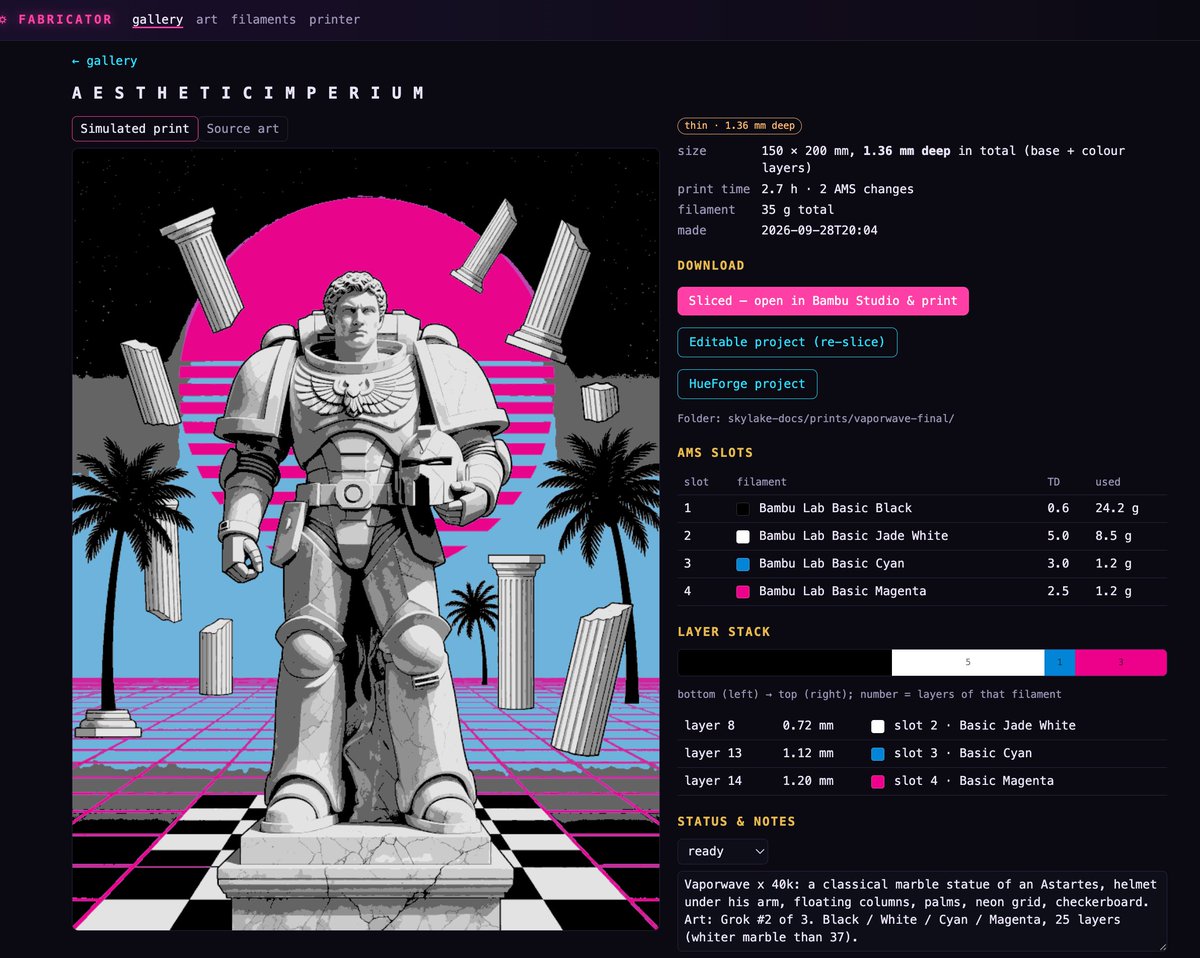This screenshot has height=958, width=1200.
Task: Click the Bambu Lab Basic Black filament name
Action: (835, 508)
